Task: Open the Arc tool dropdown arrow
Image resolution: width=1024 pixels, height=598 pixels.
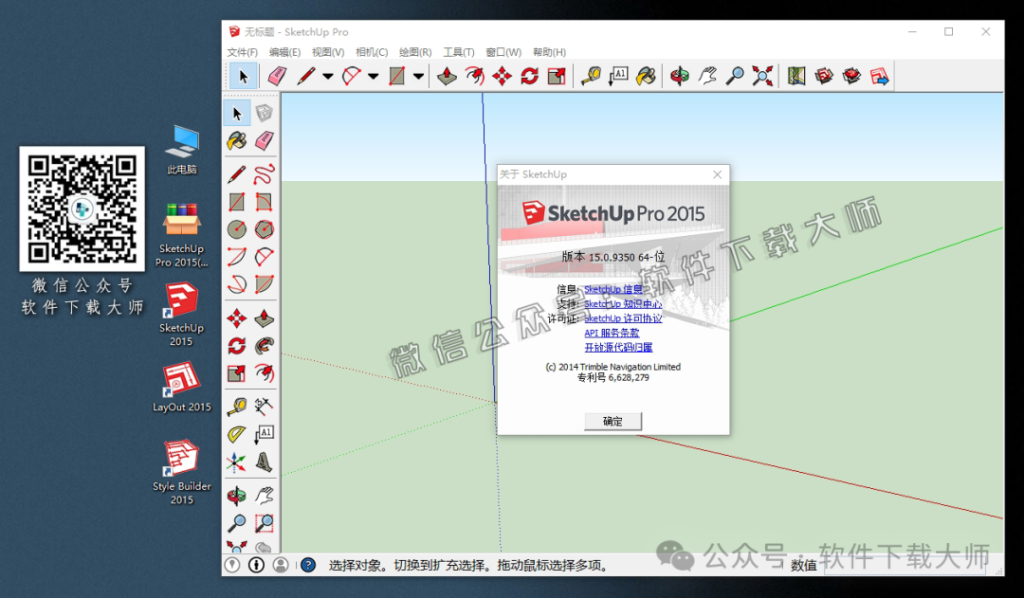Action: click(372, 75)
